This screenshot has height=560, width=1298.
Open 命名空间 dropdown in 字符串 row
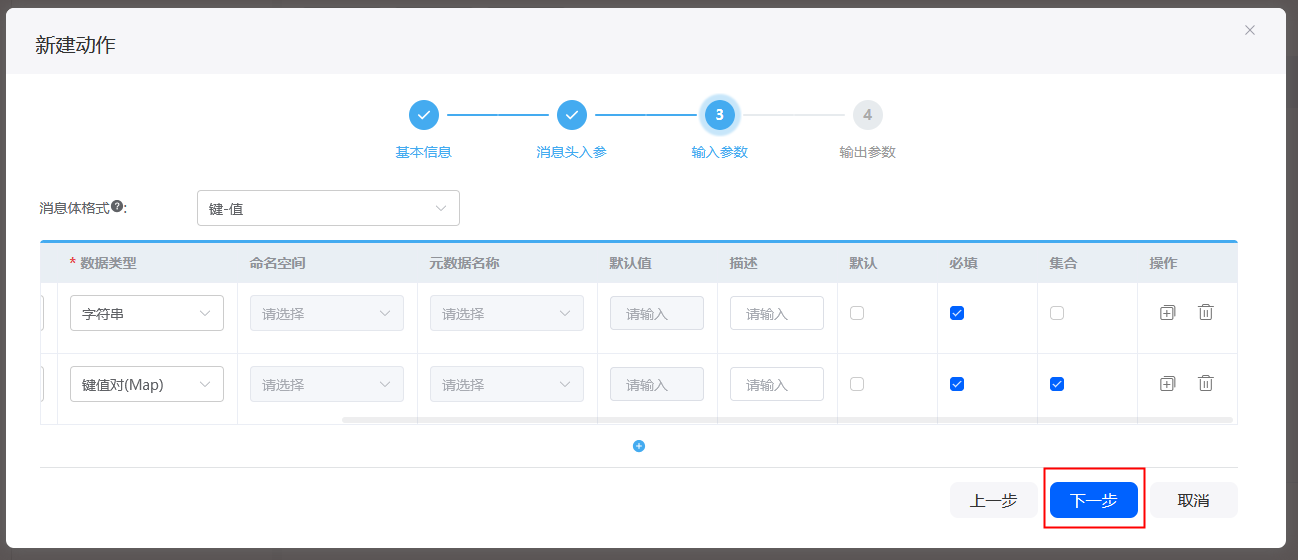(327, 313)
